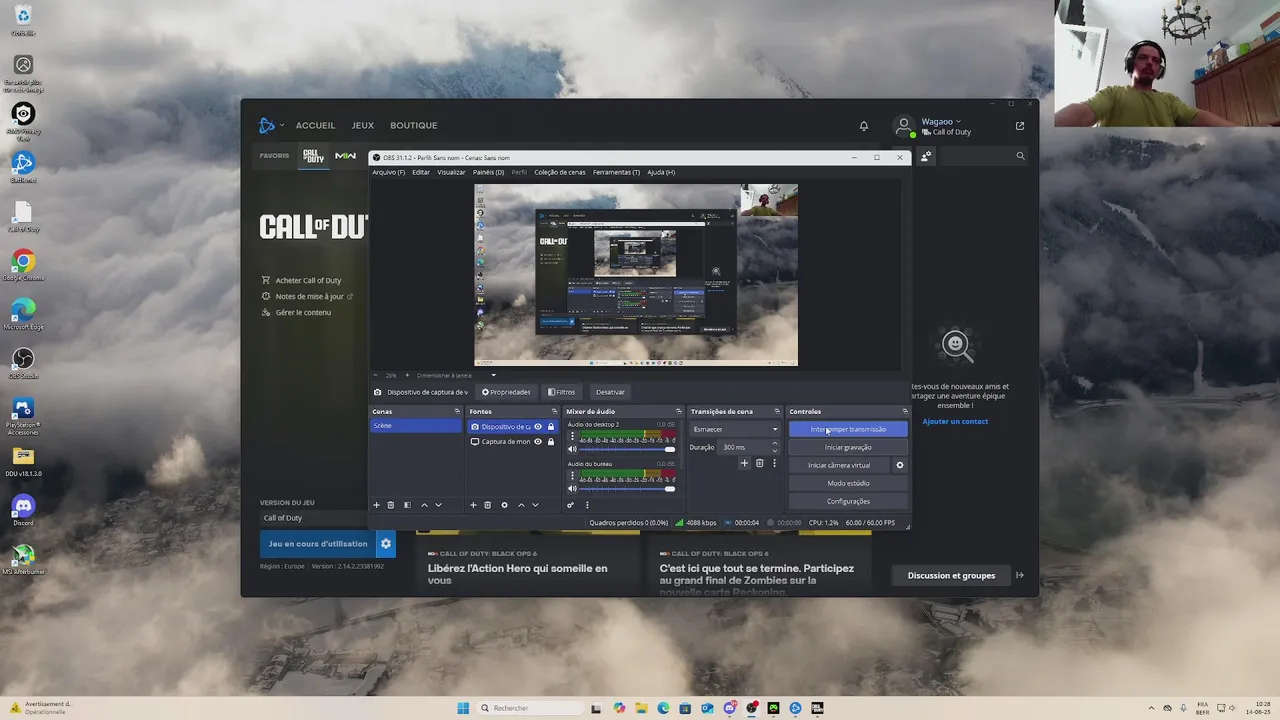Click Iniciar gravação button
1280x720 pixels.
point(848,447)
